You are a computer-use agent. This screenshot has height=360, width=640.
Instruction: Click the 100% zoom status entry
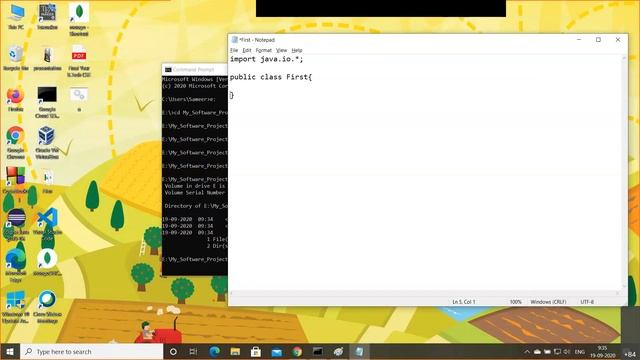pyautogui.click(x=516, y=302)
